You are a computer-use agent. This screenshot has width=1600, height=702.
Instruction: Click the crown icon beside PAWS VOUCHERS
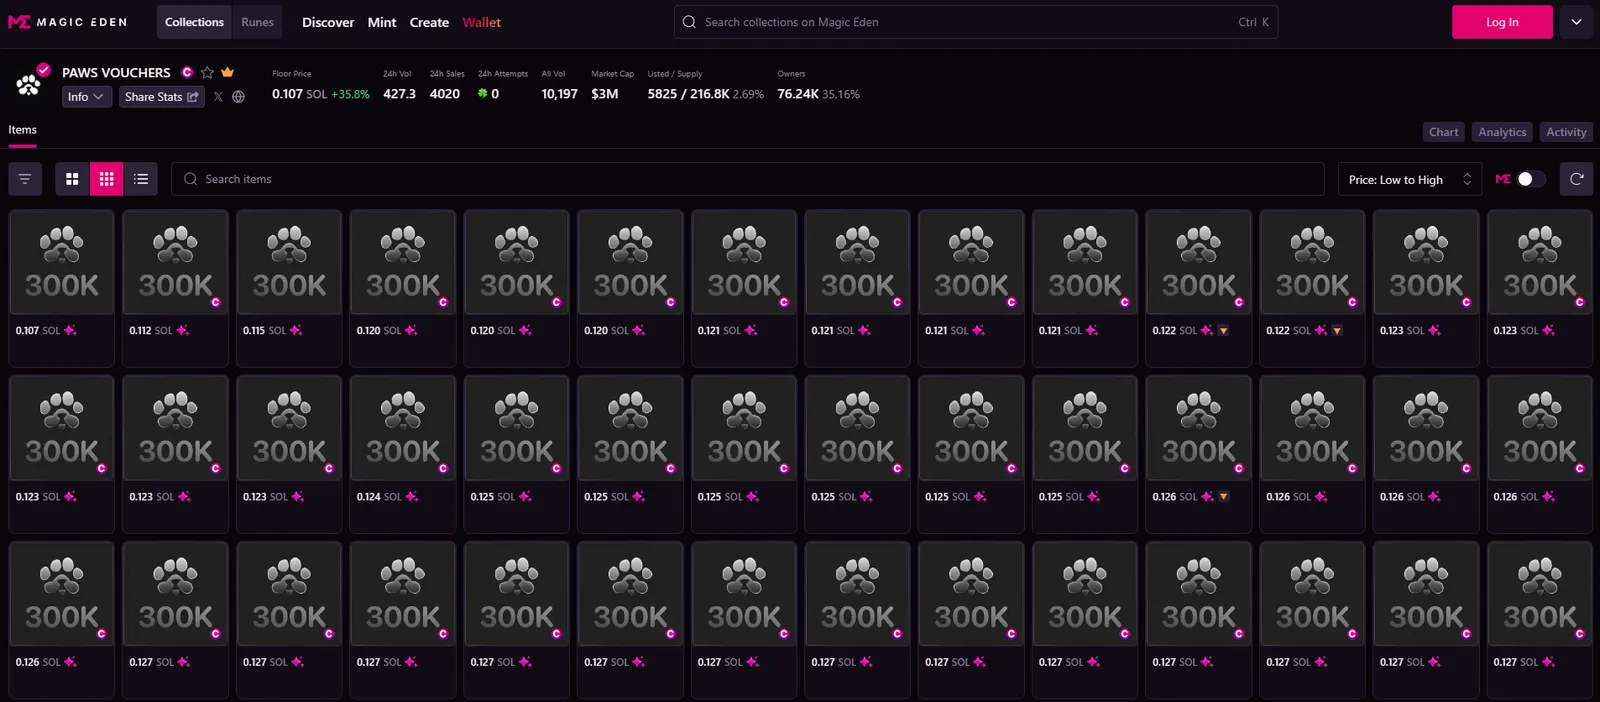[x=227, y=72]
